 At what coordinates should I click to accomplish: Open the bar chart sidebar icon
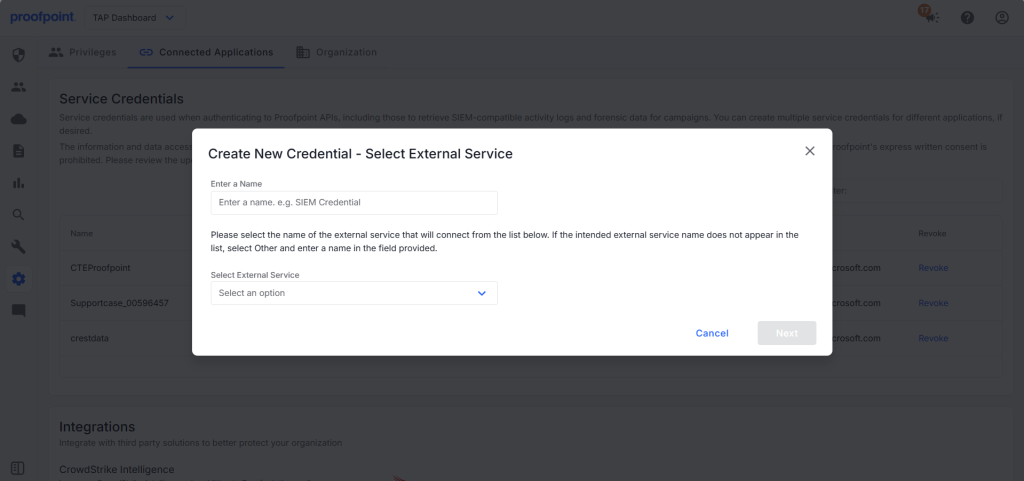point(18,183)
